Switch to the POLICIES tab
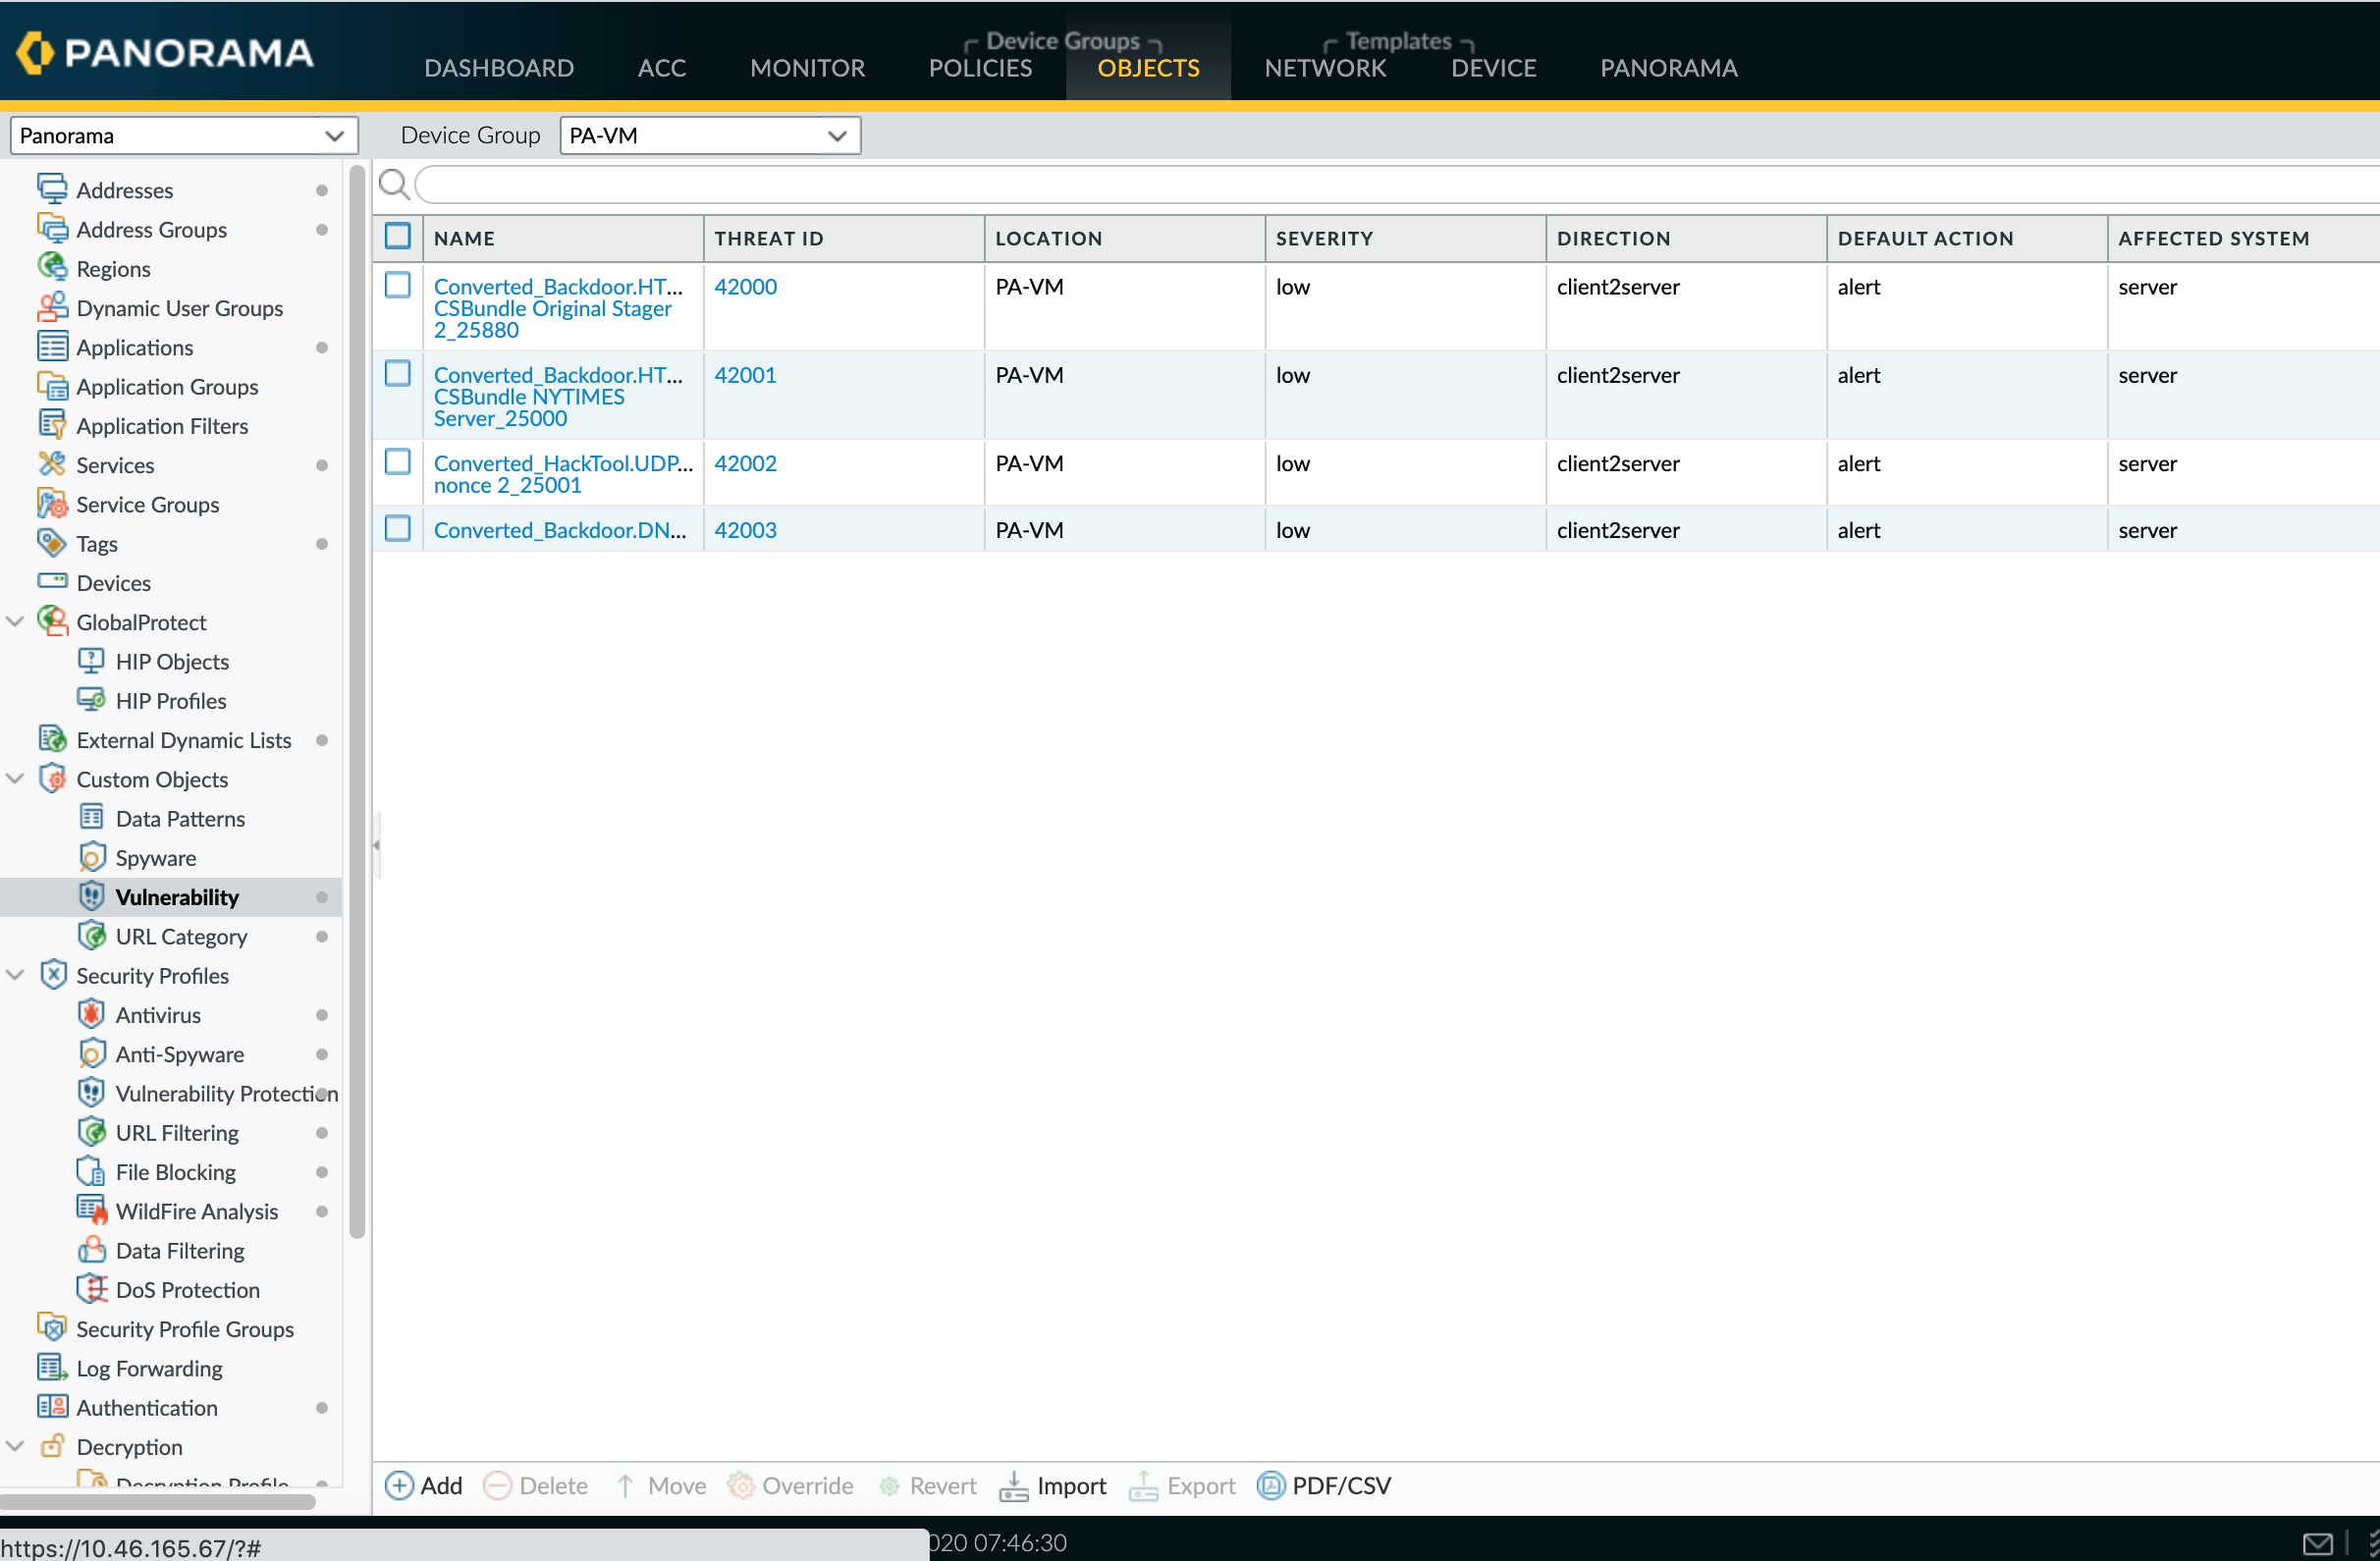Viewport: 2380px width, 1561px height. point(980,68)
